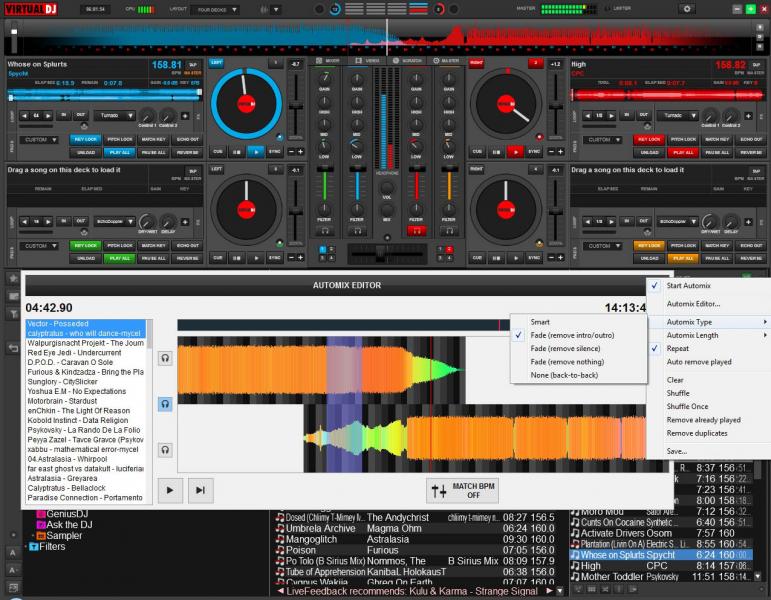The height and width of the screenshot is (600, 771).
Task: Toggle the orange KEY LOCK on the bottom-right deck
Action: coord(649,245)
